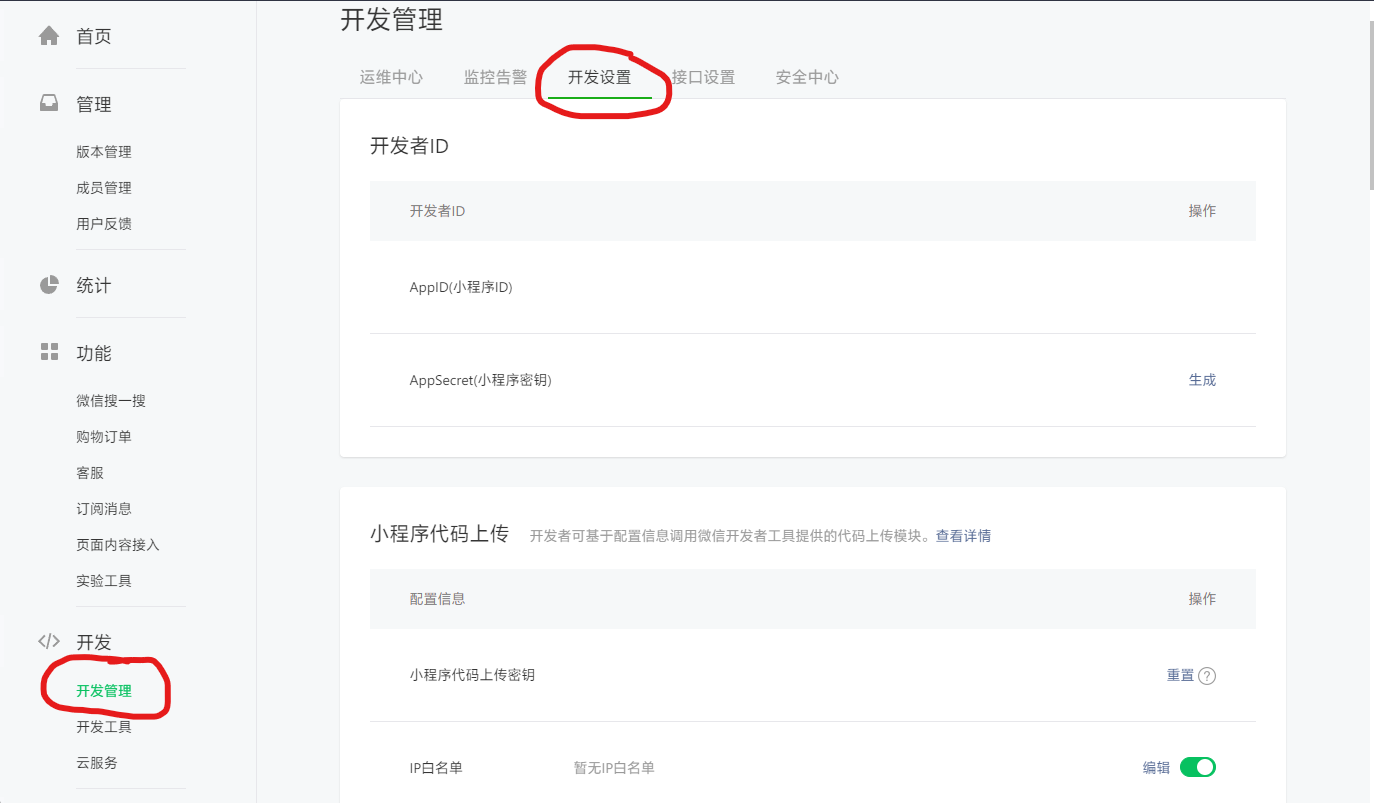Screen dimensions: 1374x803
Task: Open 云服务 in the sidebar
Action: pyautogui.click(x=97, y=763)
